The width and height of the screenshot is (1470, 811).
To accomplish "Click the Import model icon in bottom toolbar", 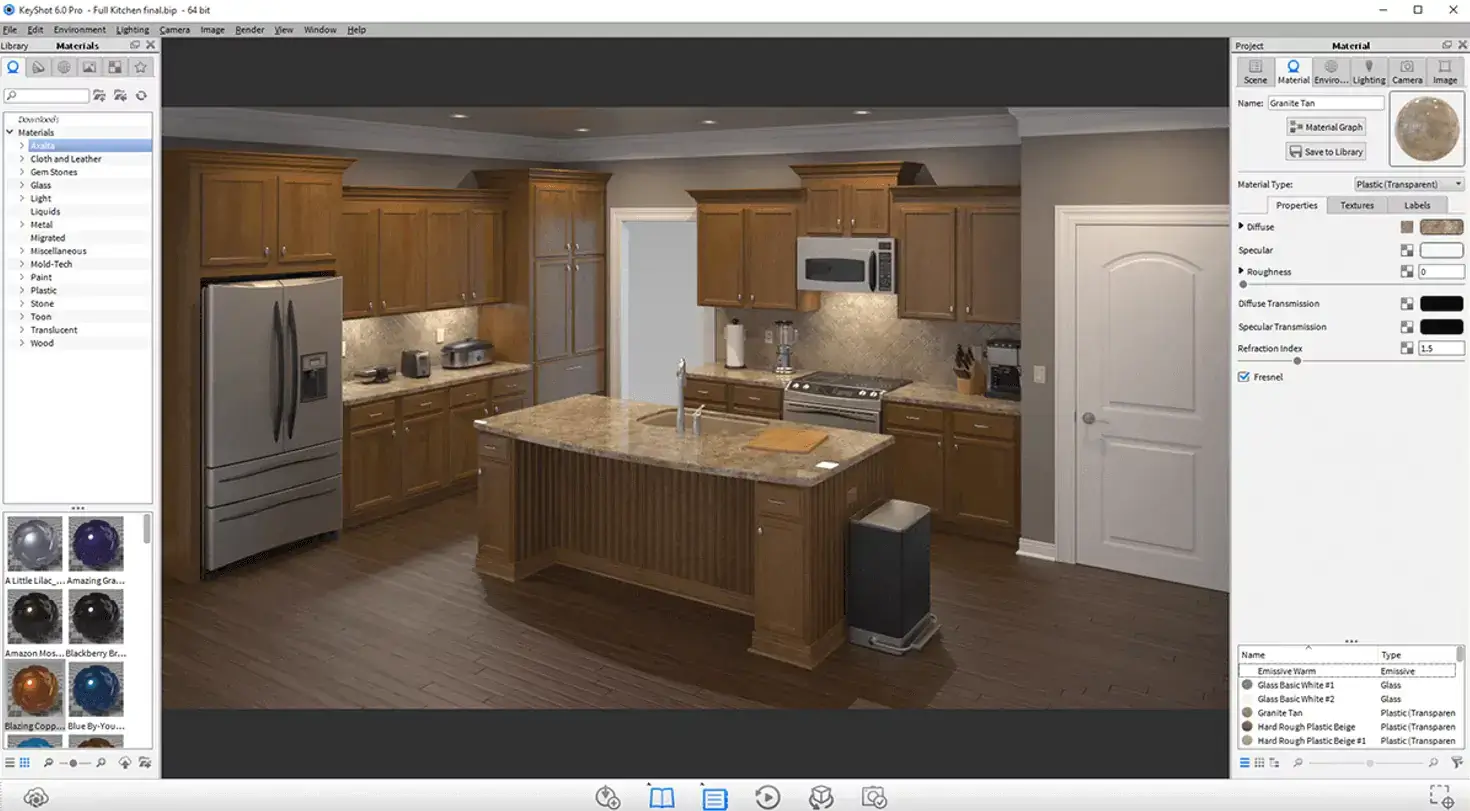I will [x=608, y=797].
